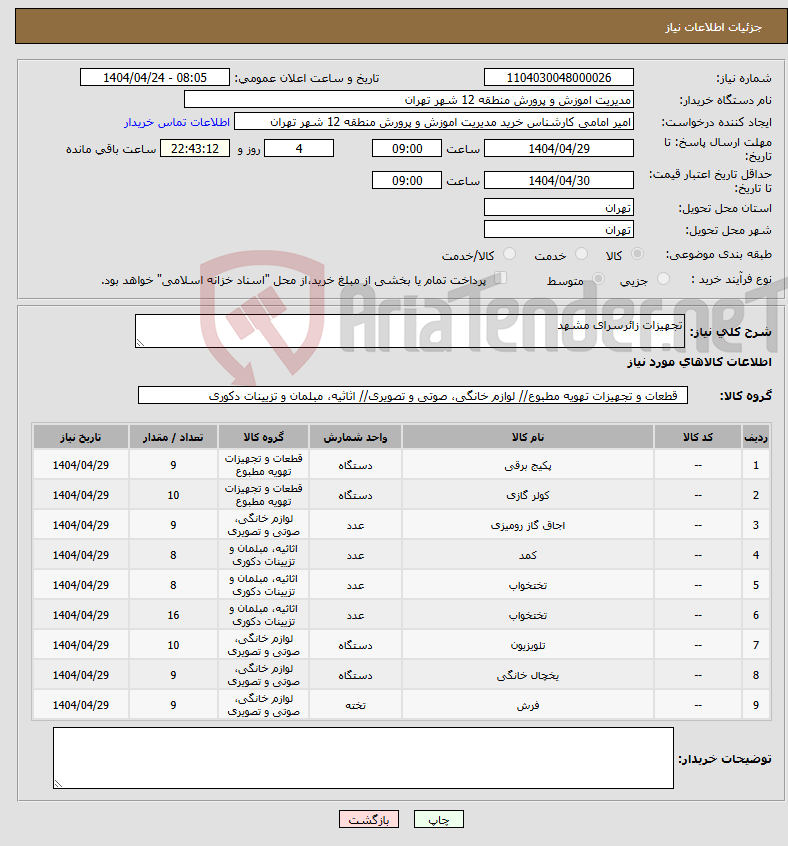Screen dimensions: 788x846
Task: Click the تعداد / مقدار column header
Action: pos(173,437)
